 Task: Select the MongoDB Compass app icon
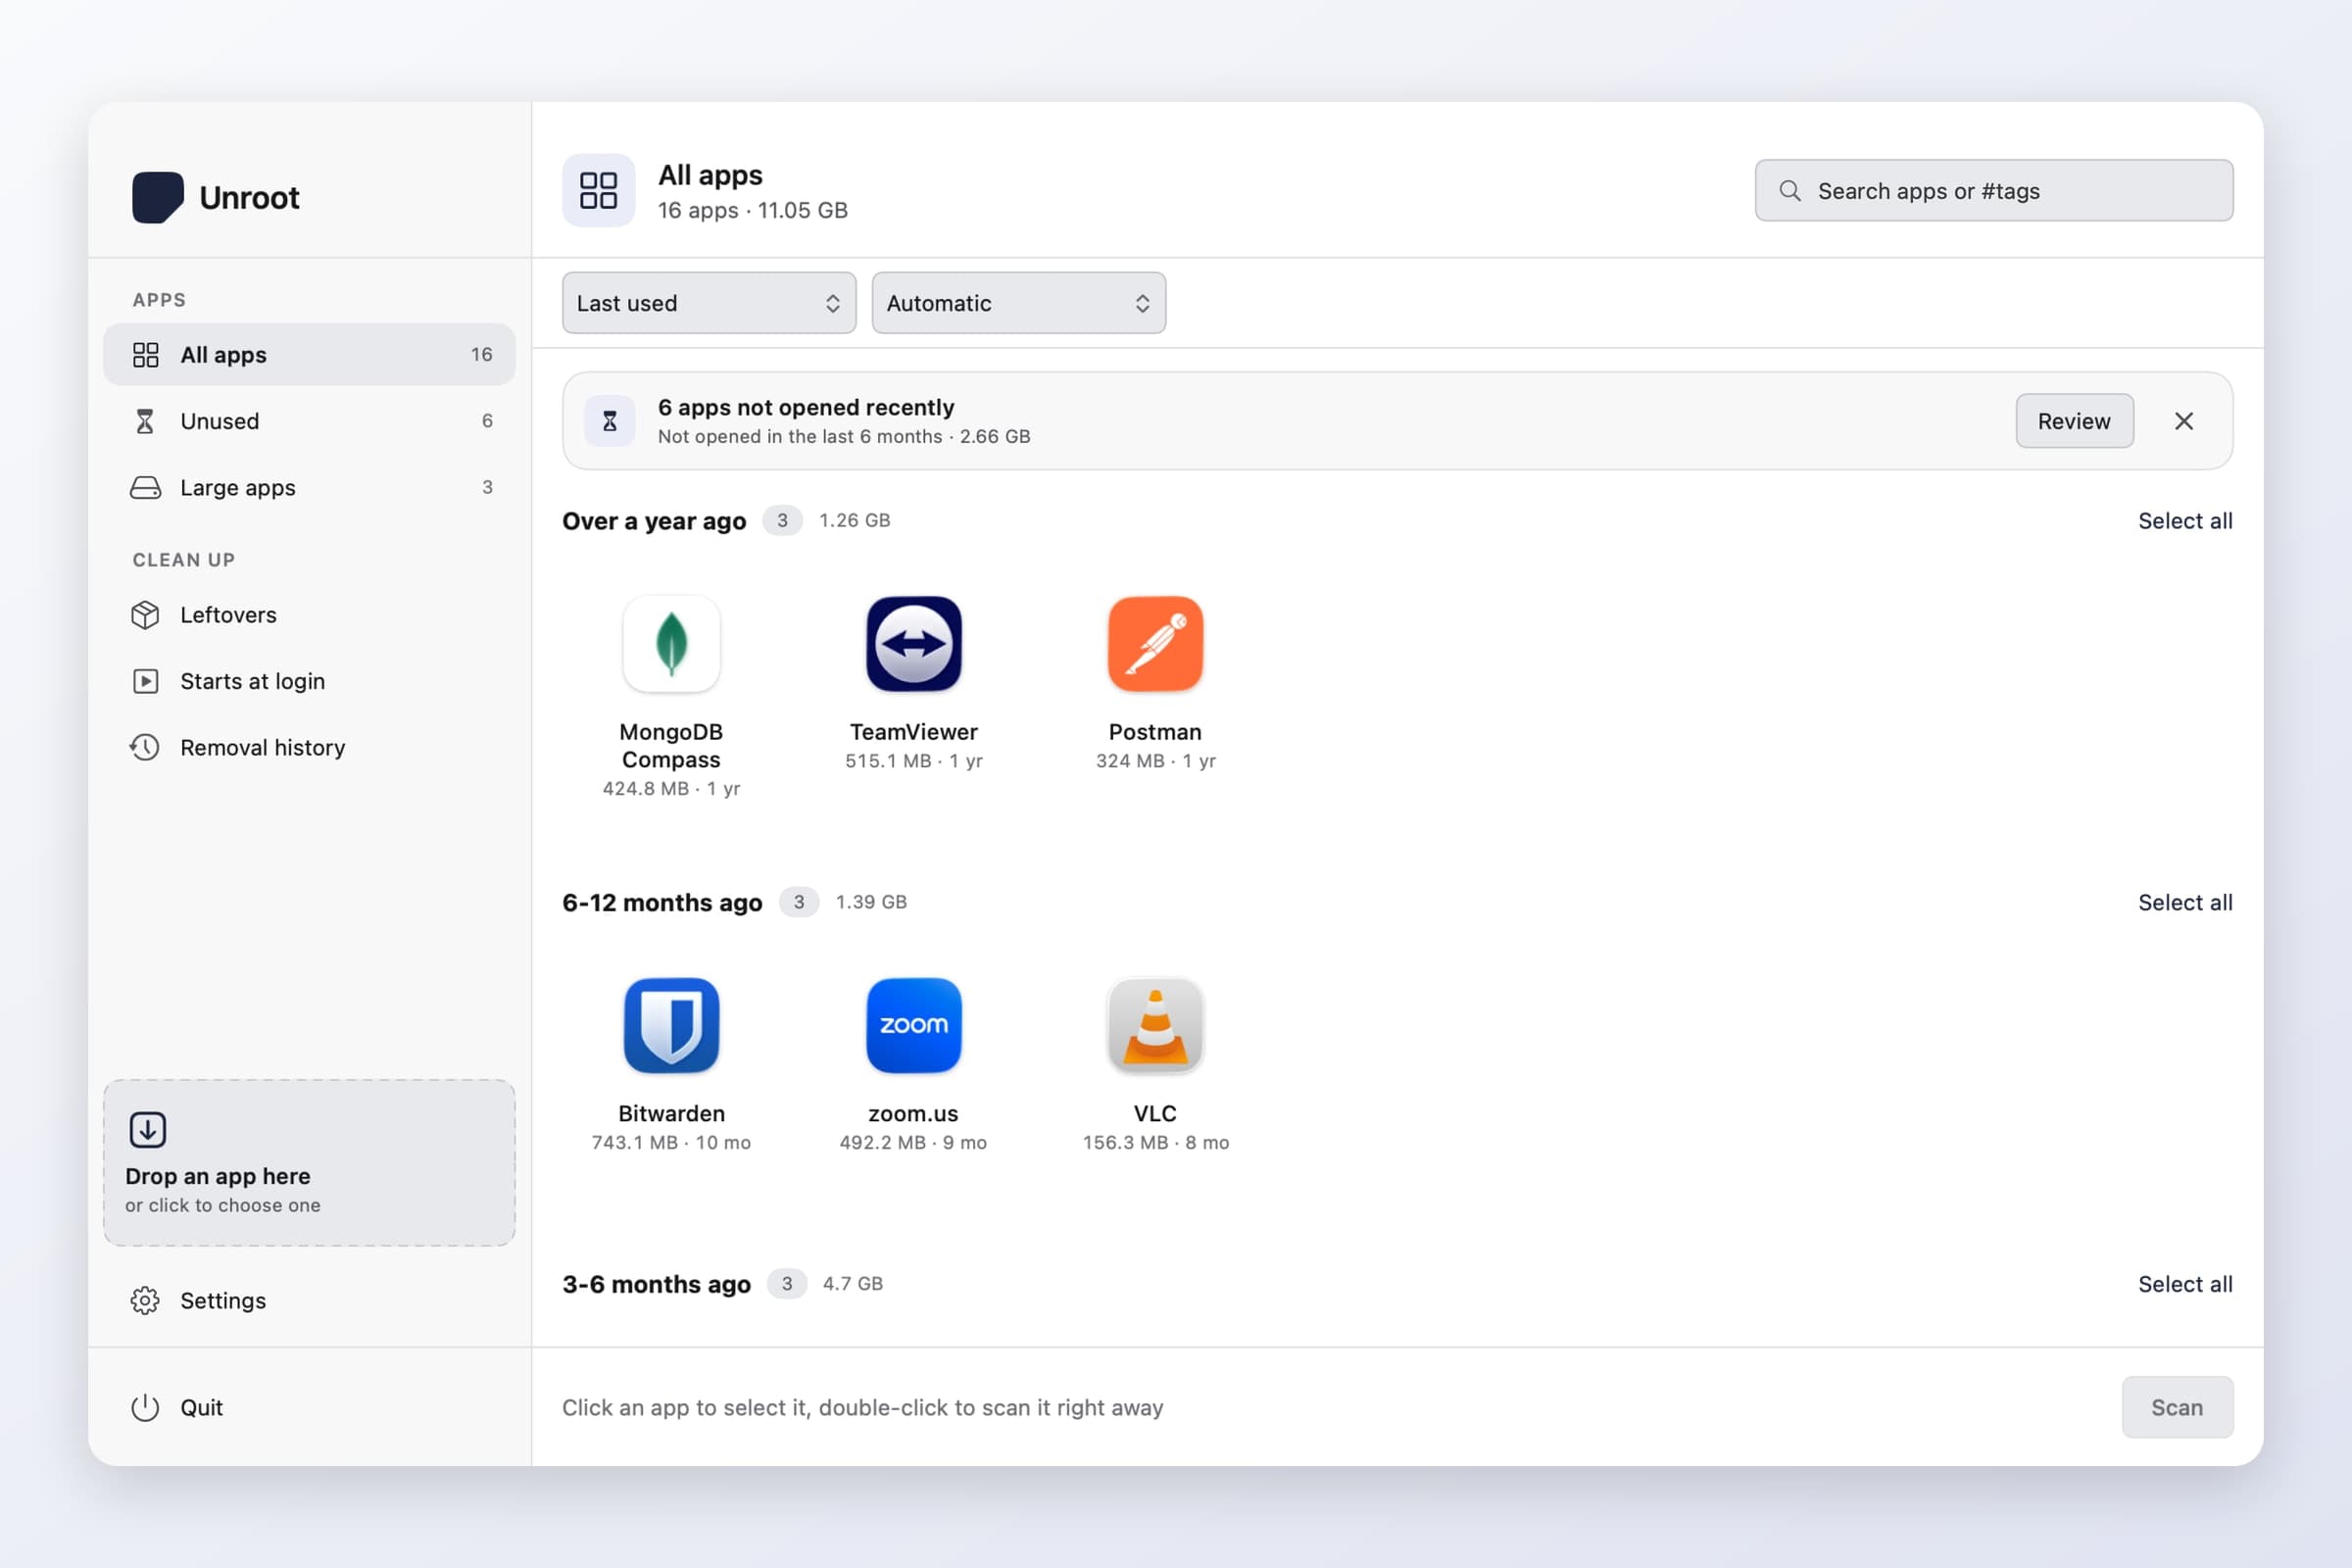pos(671,644)
